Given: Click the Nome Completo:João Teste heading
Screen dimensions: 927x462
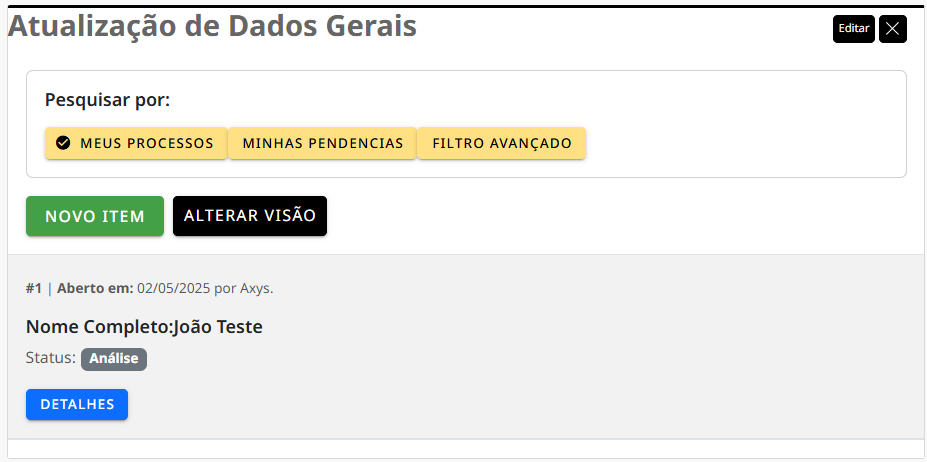Looking at the screenshot, I should [144, 327].
